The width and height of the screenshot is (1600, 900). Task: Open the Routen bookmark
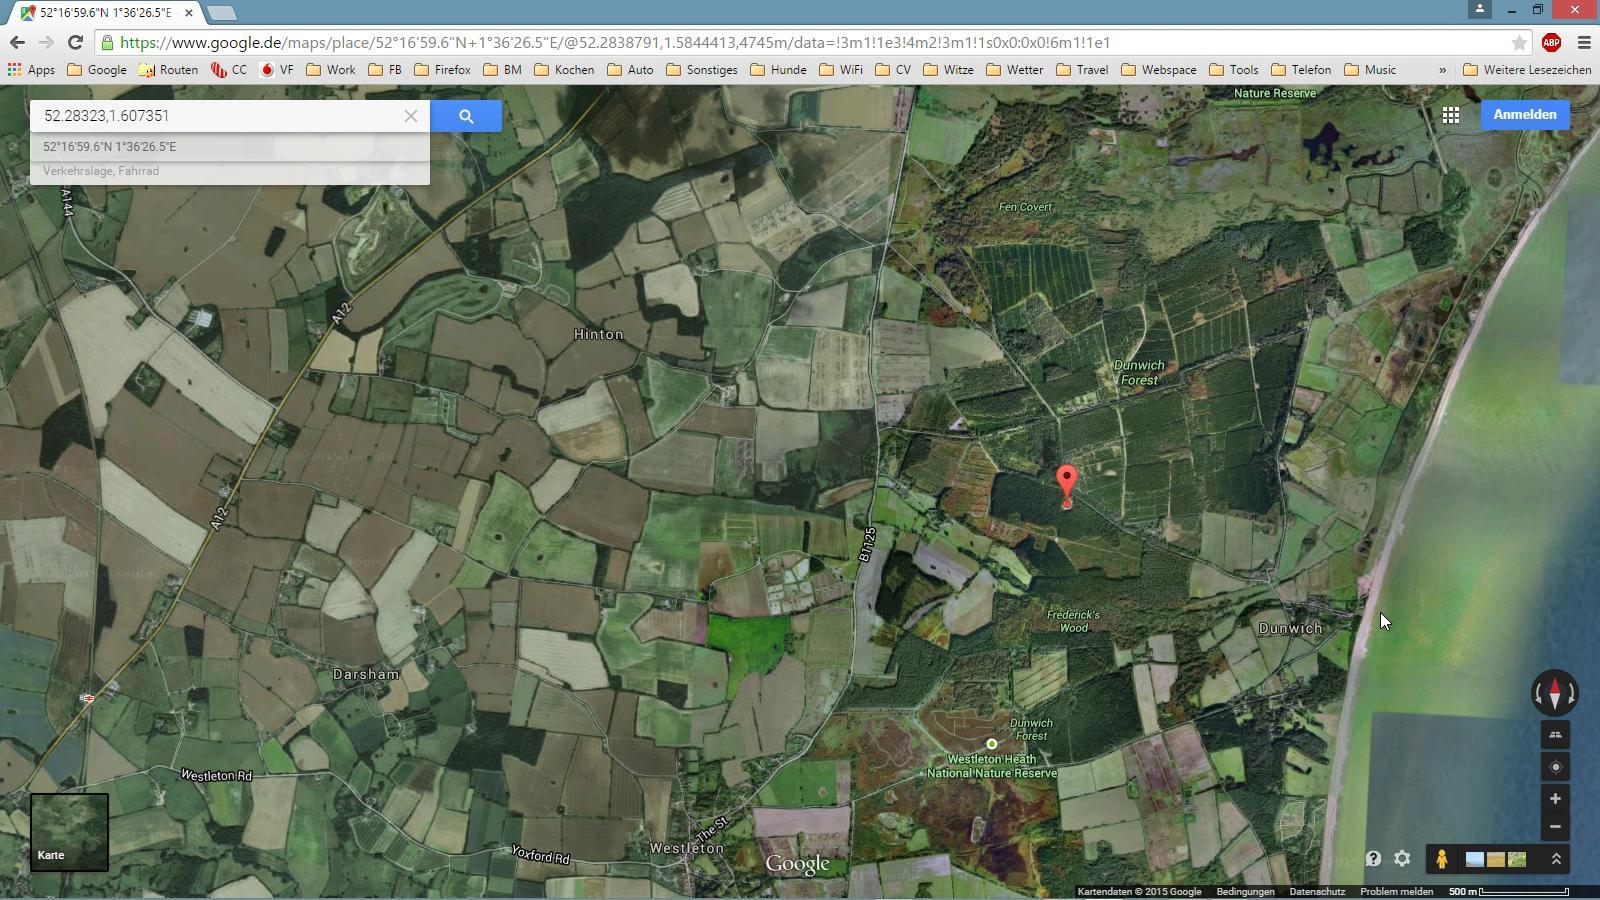(168, 70)
